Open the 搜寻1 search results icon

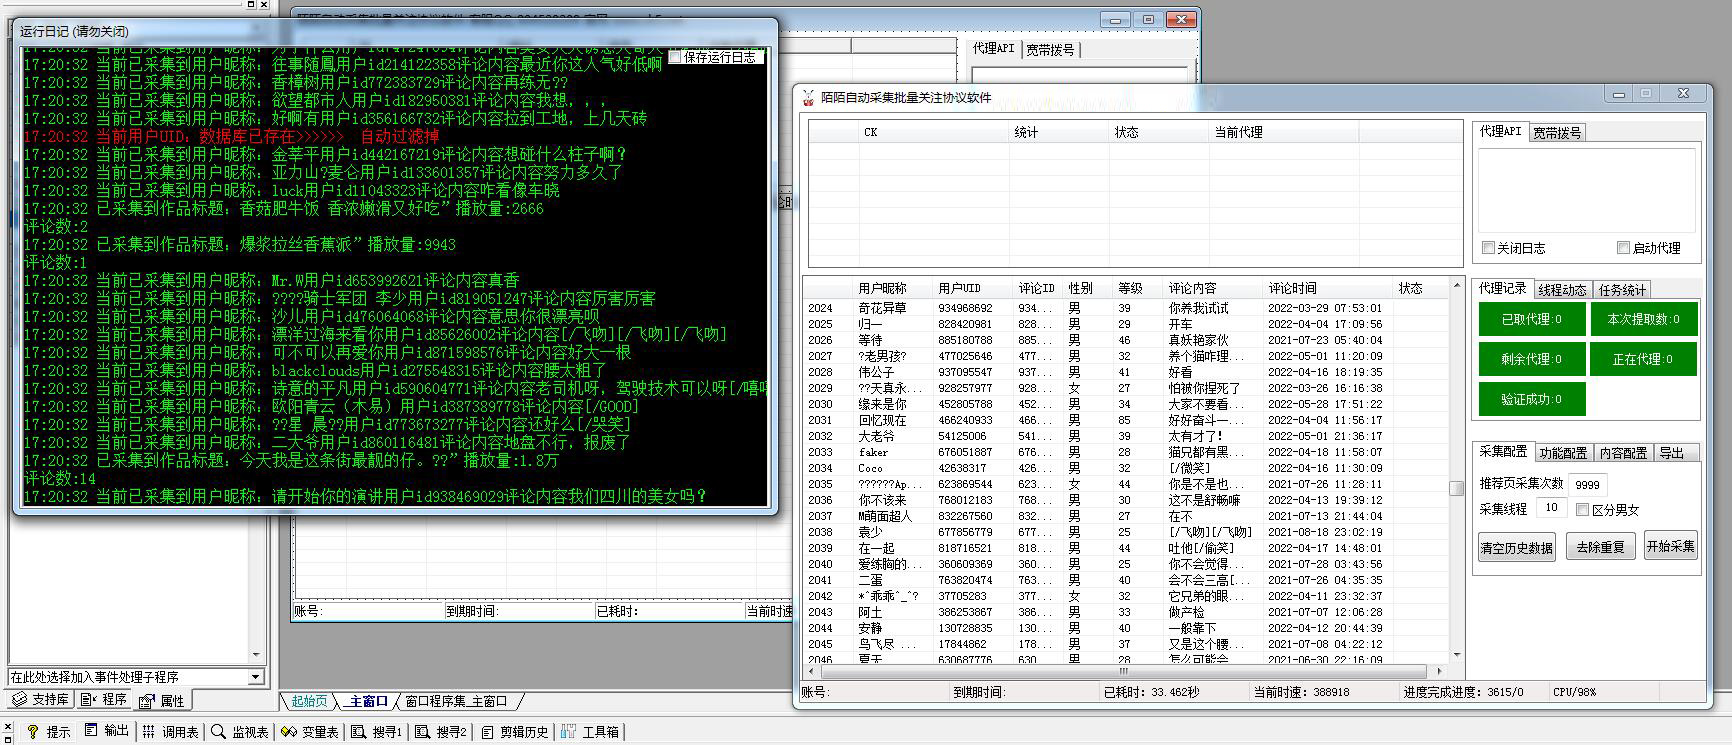pyautogui.click(x=358, y=732)
